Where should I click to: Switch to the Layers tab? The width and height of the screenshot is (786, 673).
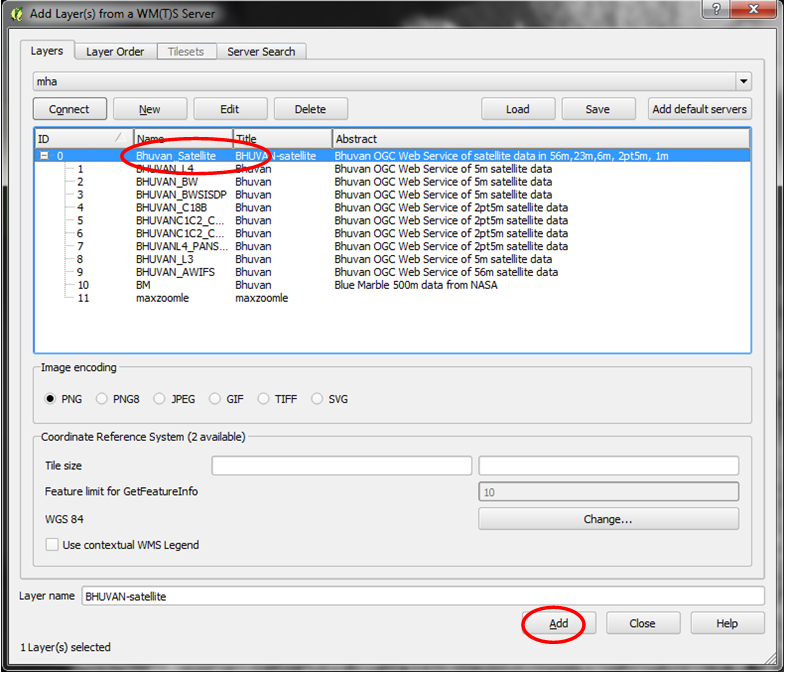pyautogui.click(x=47, y=51)
